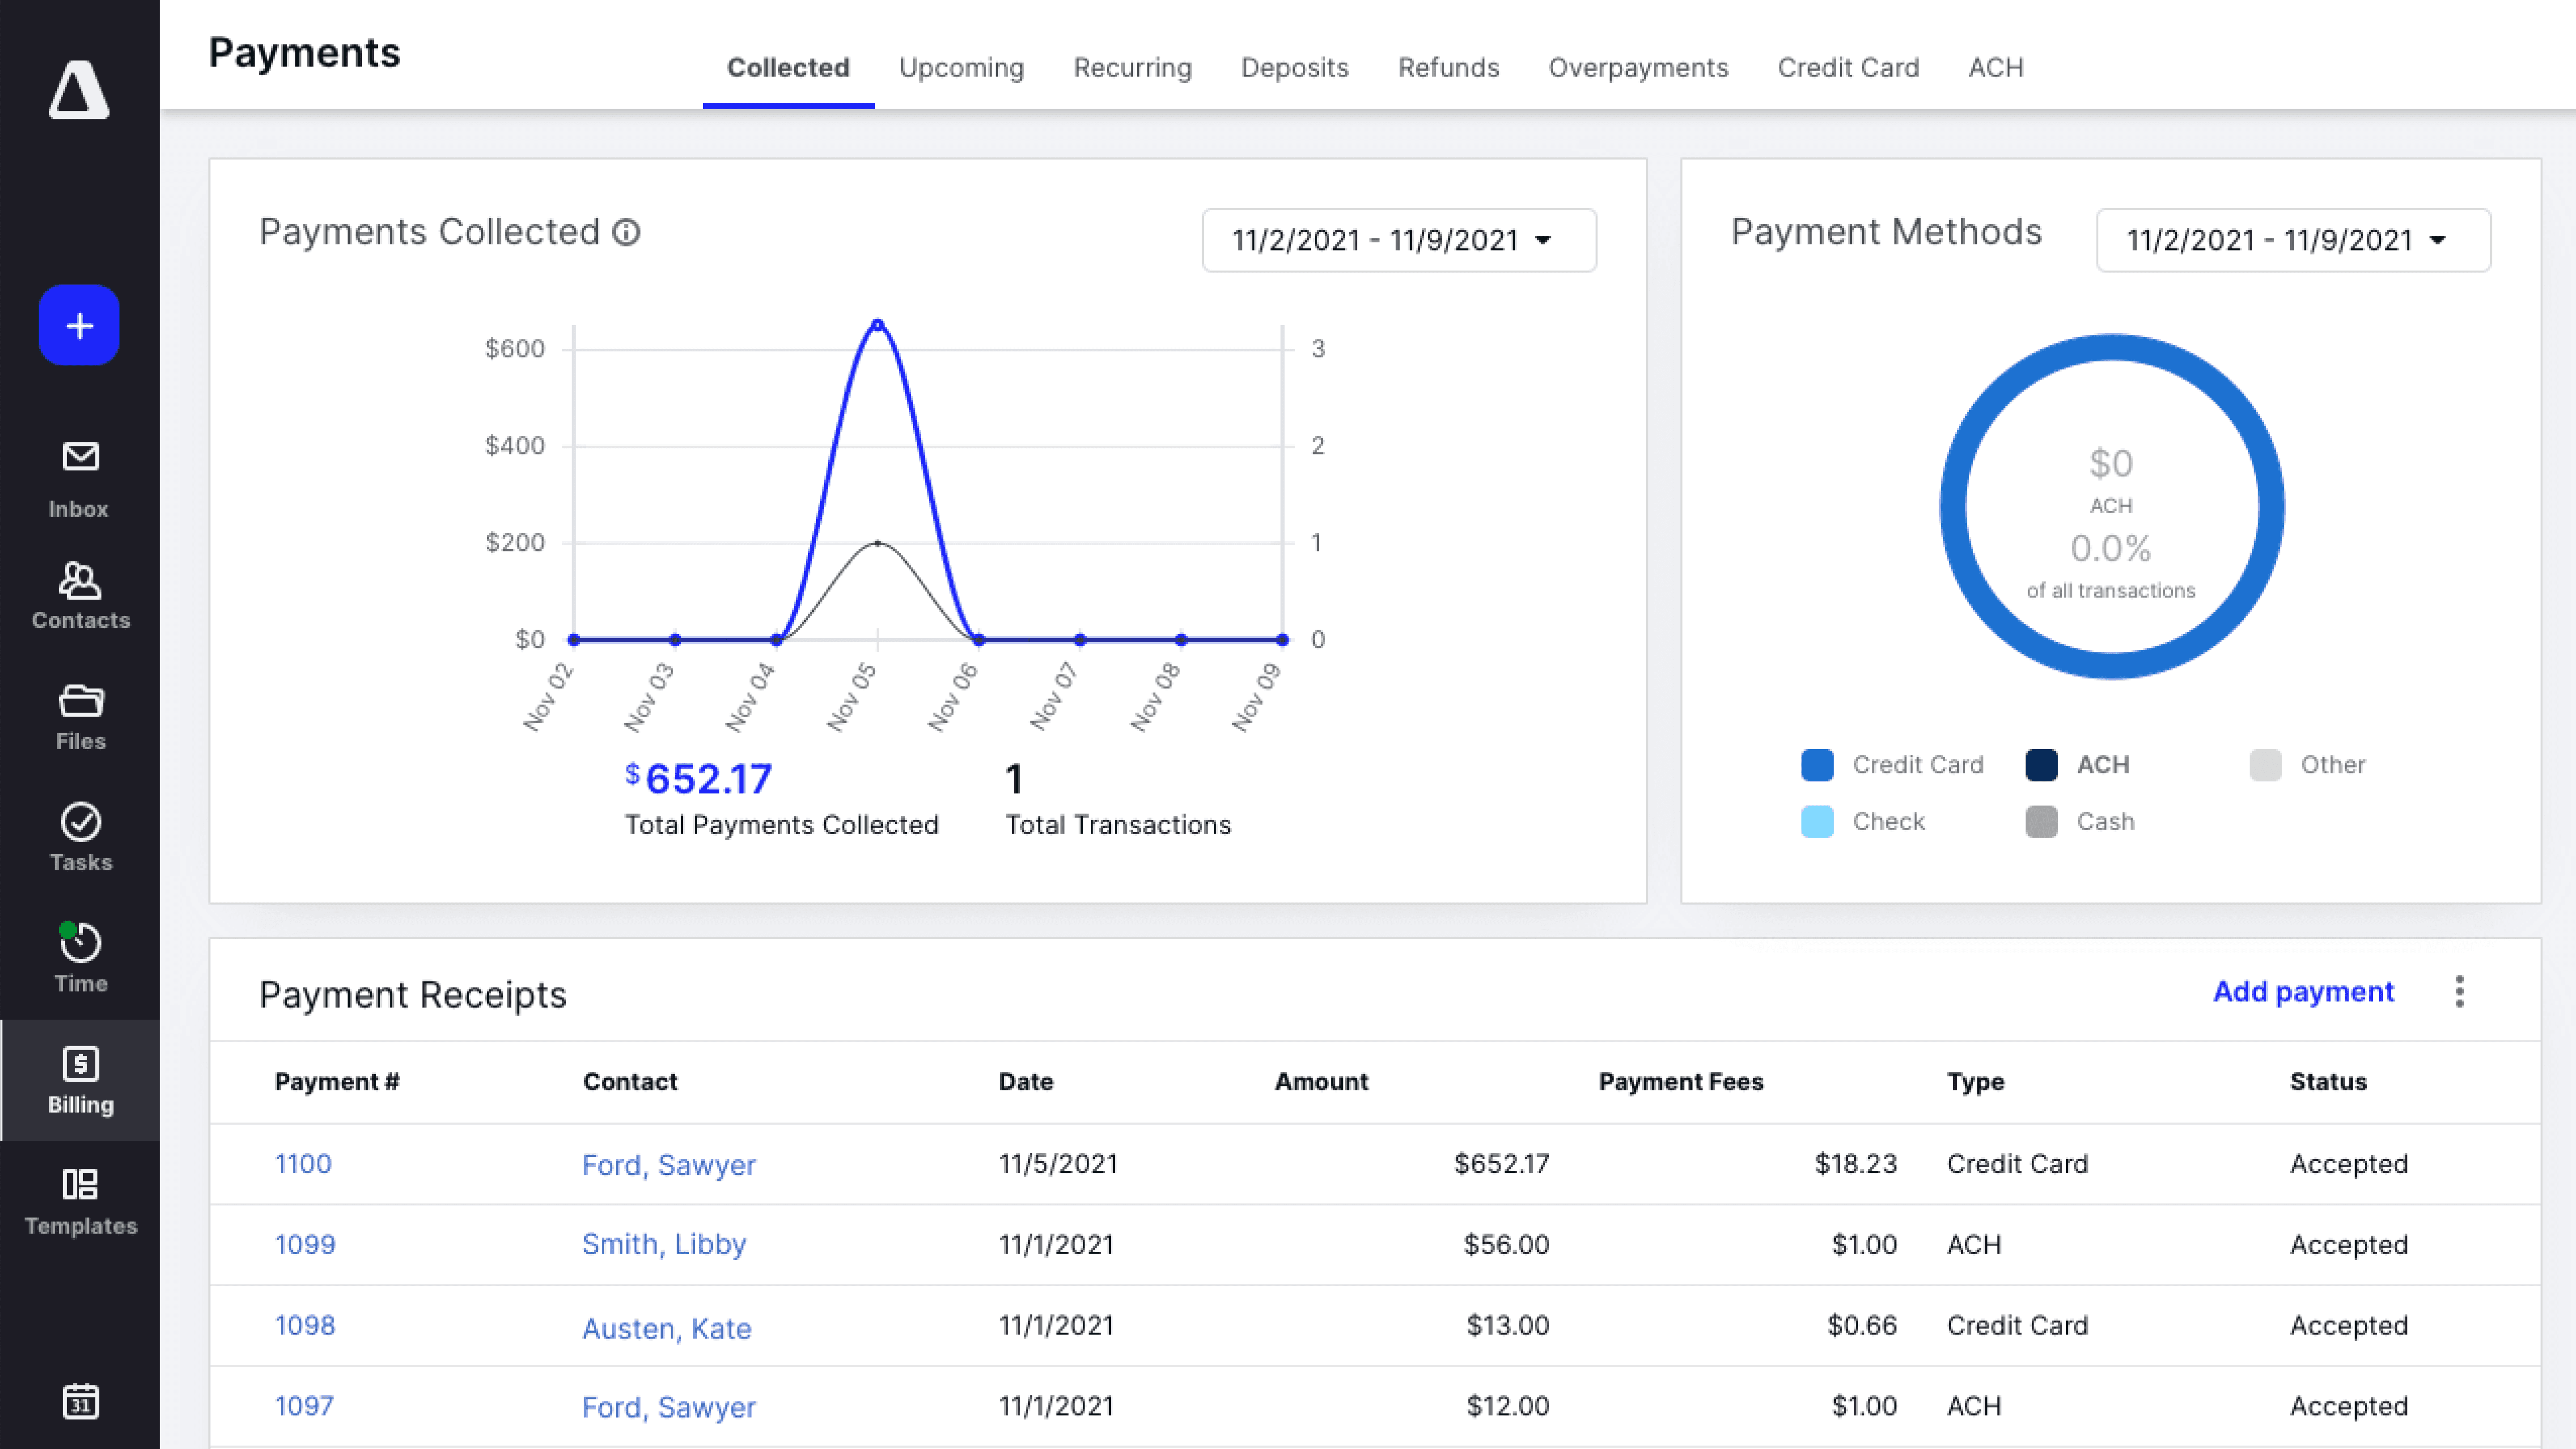This screenshot has height=1449, width=2576.
Task: Click the Date column header
Action: click(1026, 1082)
